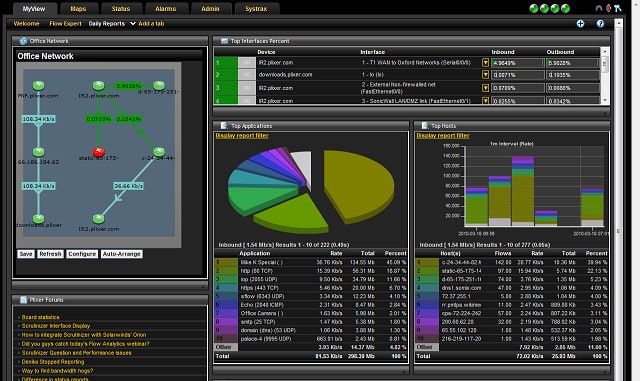Switch to the Flow Expert sub-tab
Screen dimensions: 640x381
click(65, 24)
